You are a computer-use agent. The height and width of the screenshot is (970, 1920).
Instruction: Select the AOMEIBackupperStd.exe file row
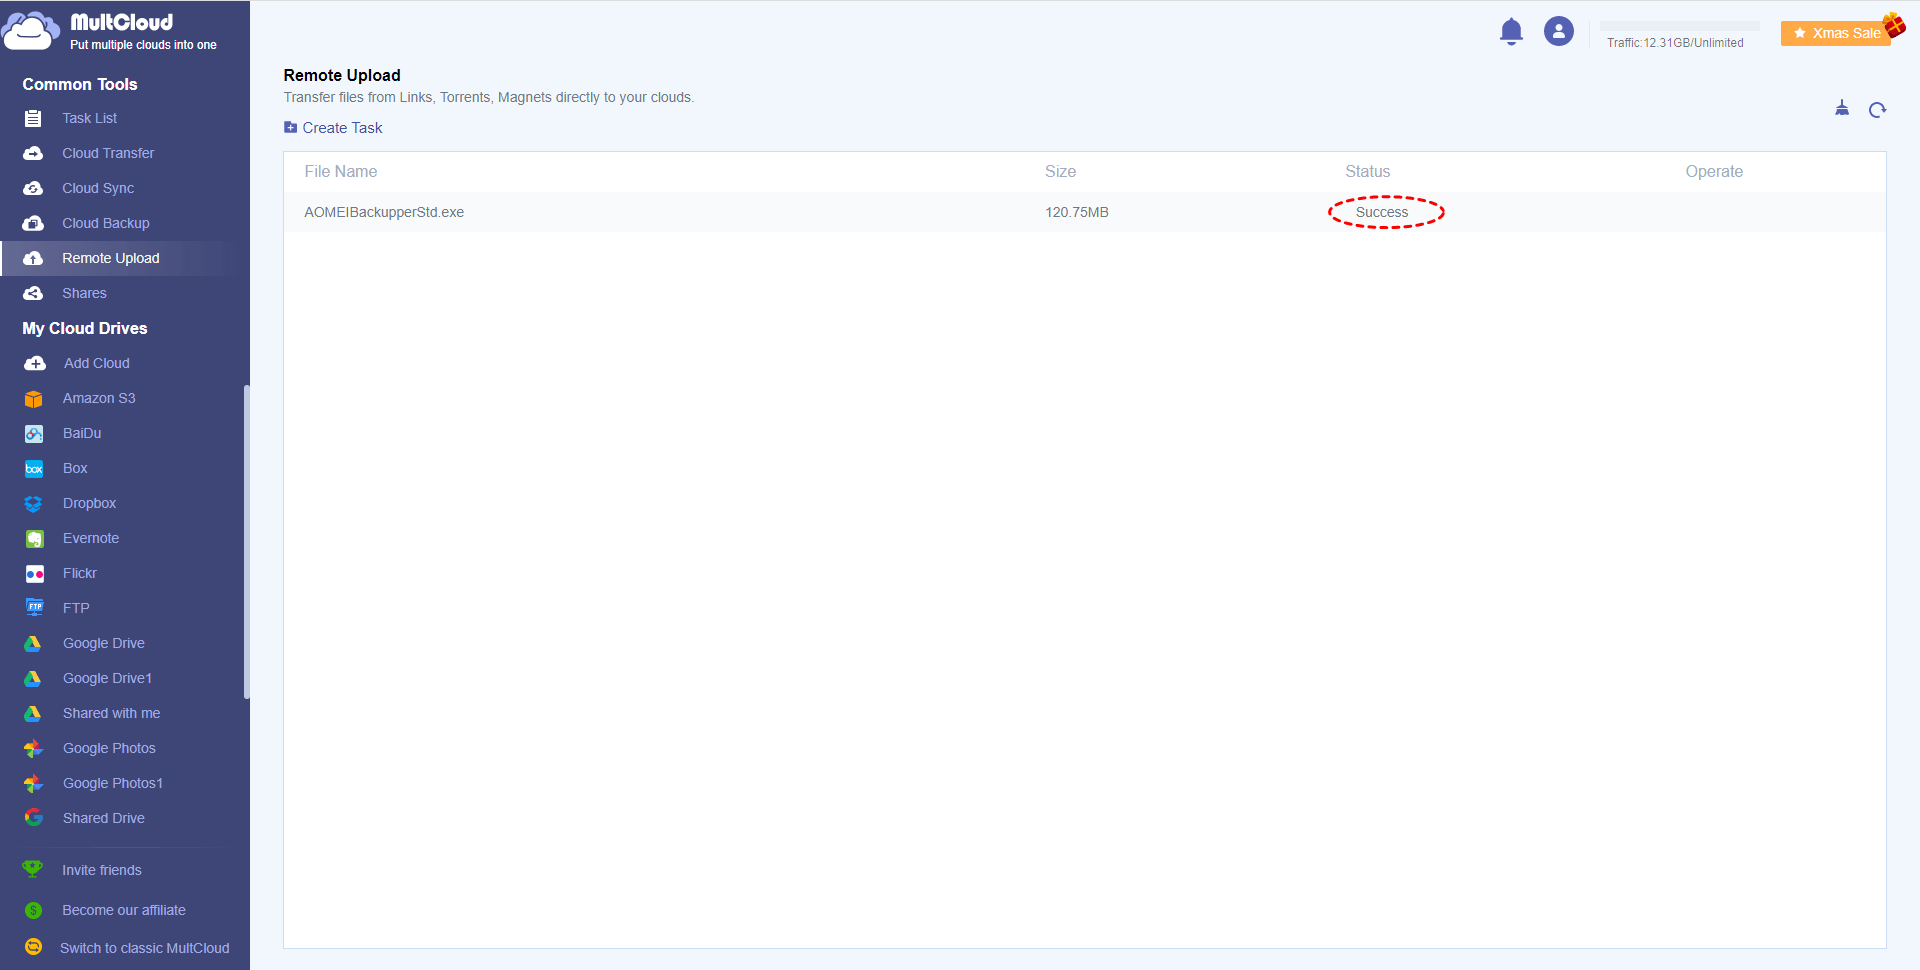pyautogui.click(x=1085, y=212)
